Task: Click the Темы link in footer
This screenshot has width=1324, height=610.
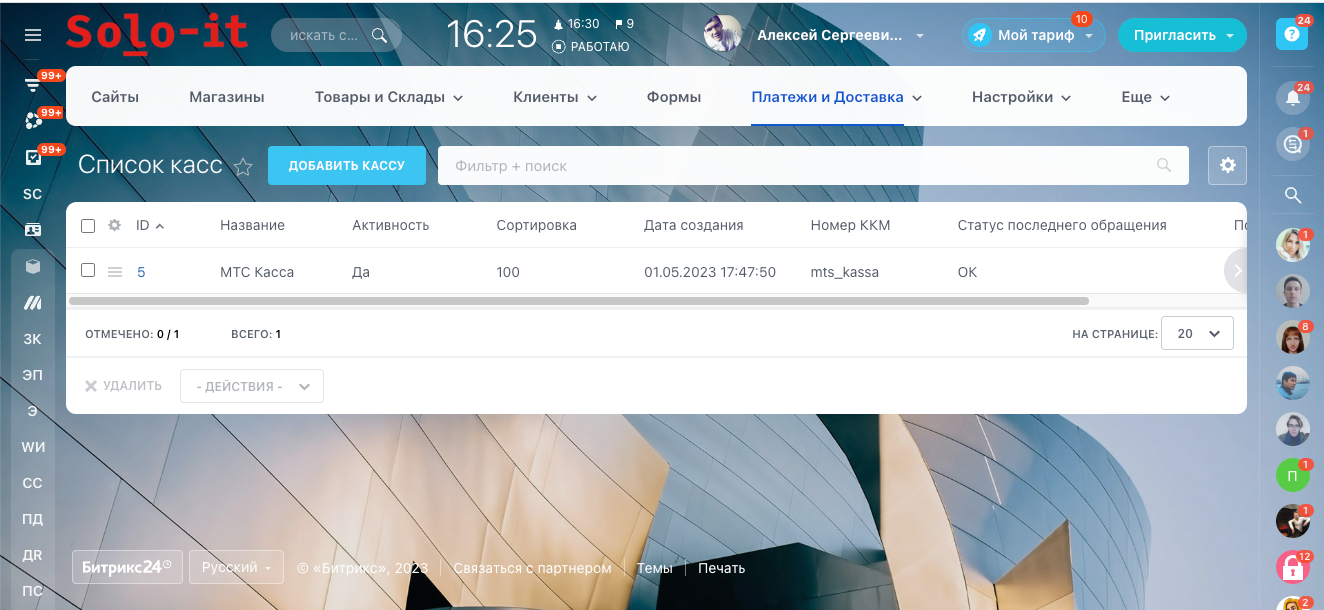Action: point(655,568)
